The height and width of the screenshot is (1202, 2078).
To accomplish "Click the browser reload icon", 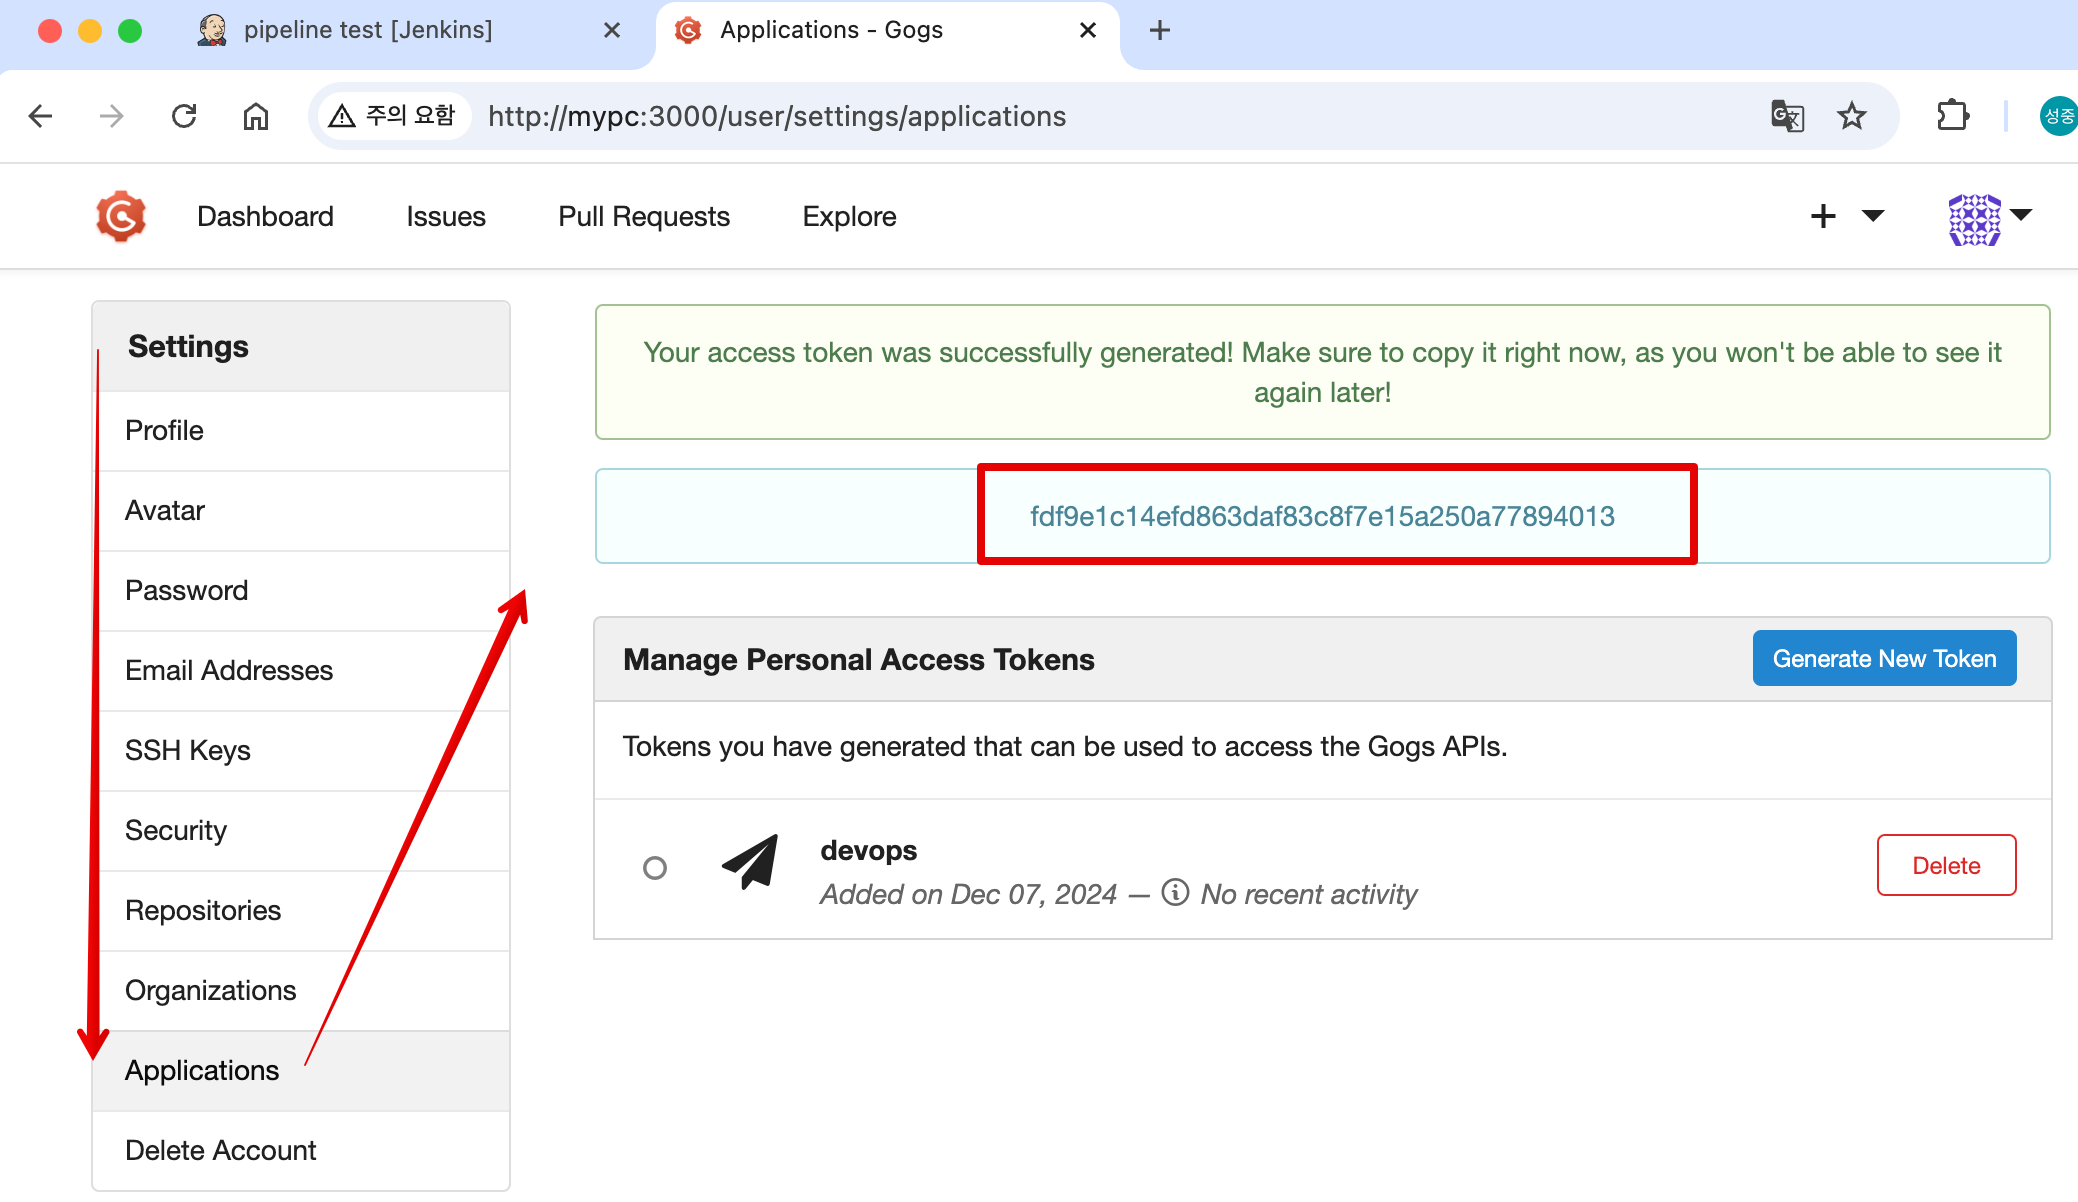I will point(184,116).
